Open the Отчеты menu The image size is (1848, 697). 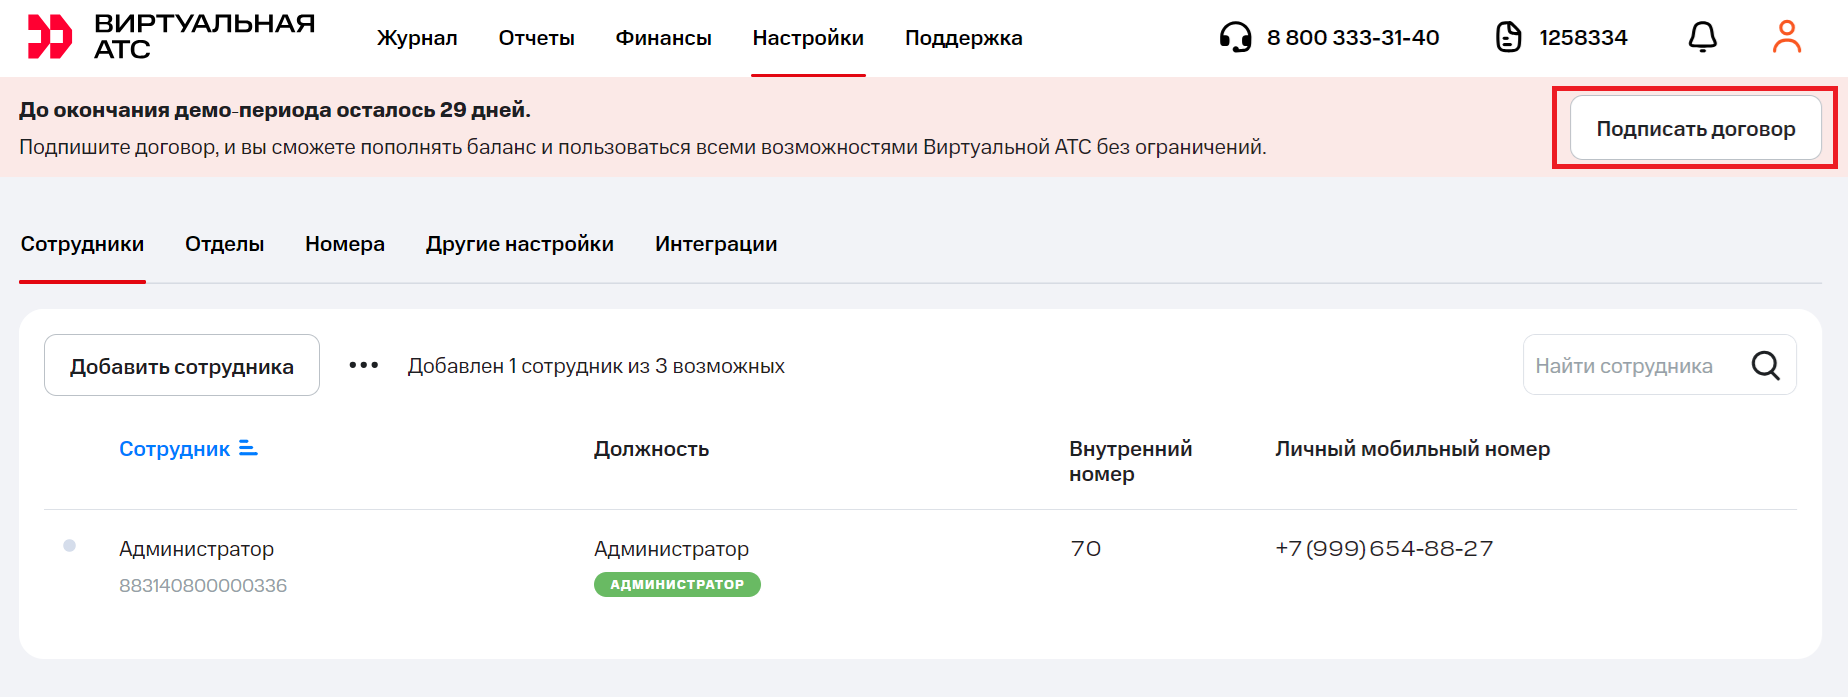click(x=536, y=38)
